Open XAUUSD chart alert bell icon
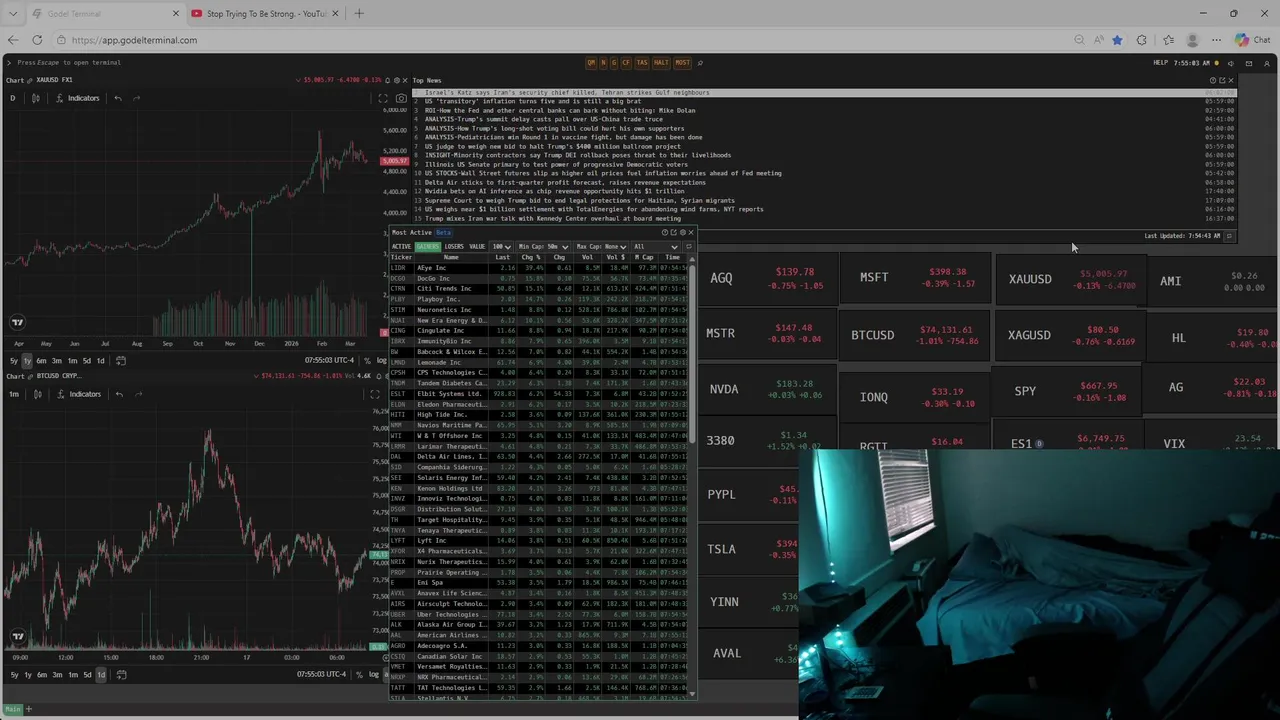 click(388, 80)
